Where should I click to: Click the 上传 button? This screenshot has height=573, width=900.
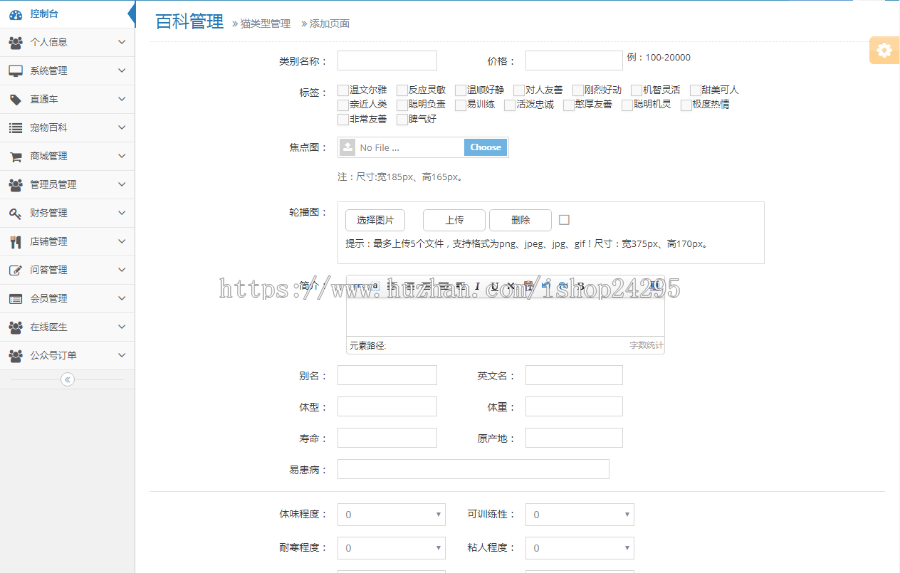point(454,220)
